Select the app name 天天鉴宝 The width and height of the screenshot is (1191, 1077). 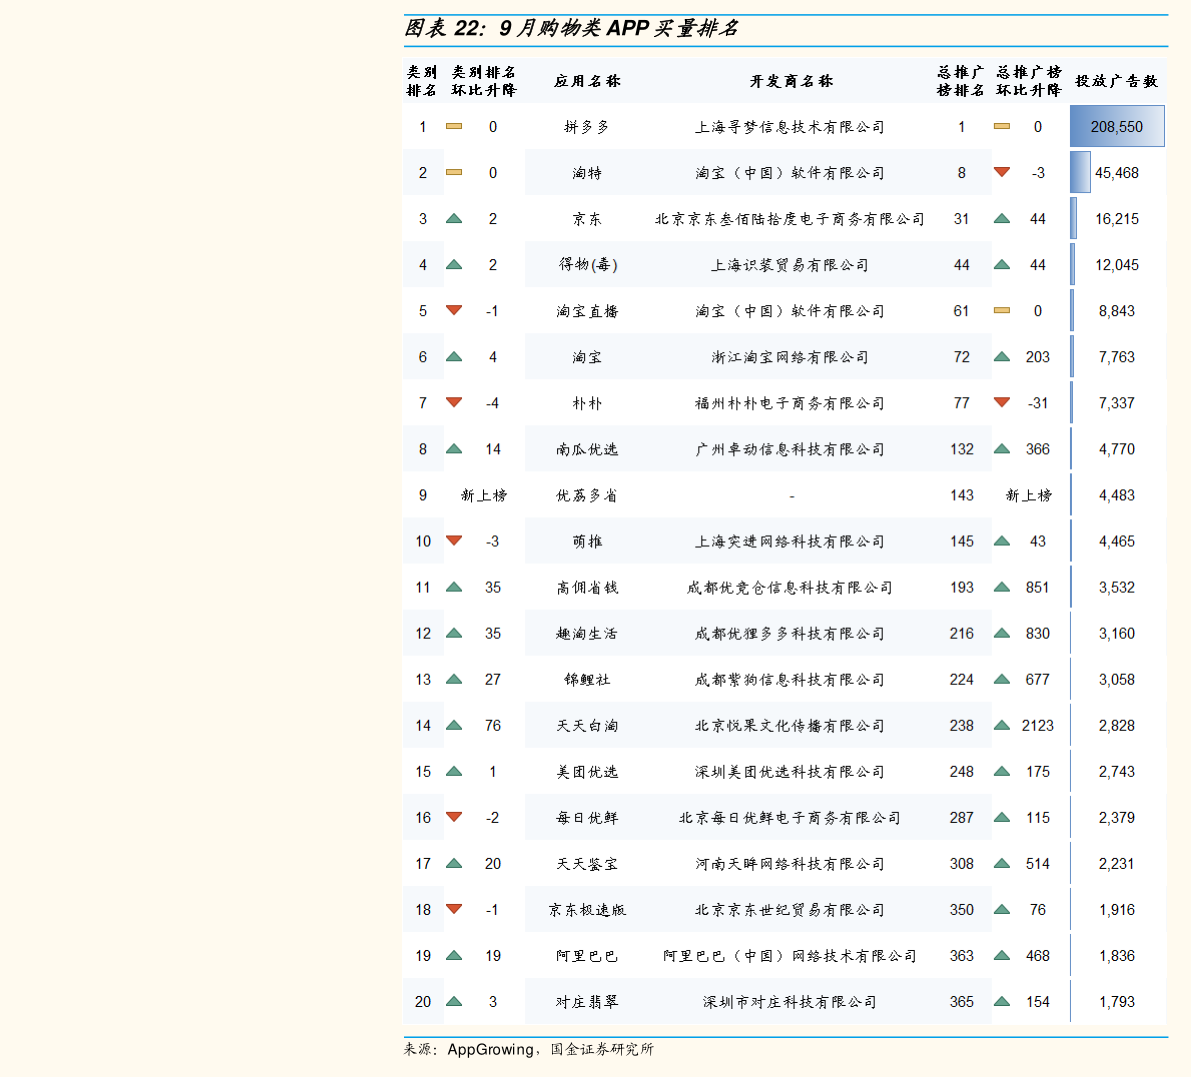click(x=587, y=864)
